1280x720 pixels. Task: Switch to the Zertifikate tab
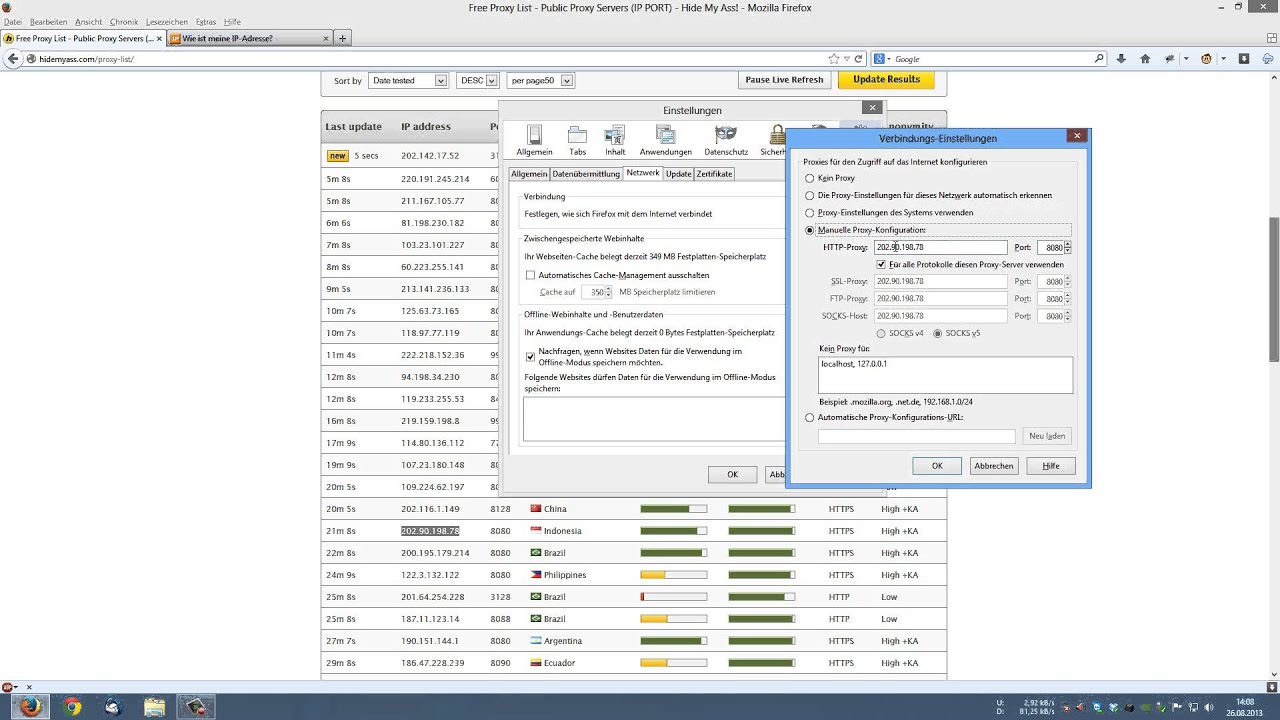714,174
